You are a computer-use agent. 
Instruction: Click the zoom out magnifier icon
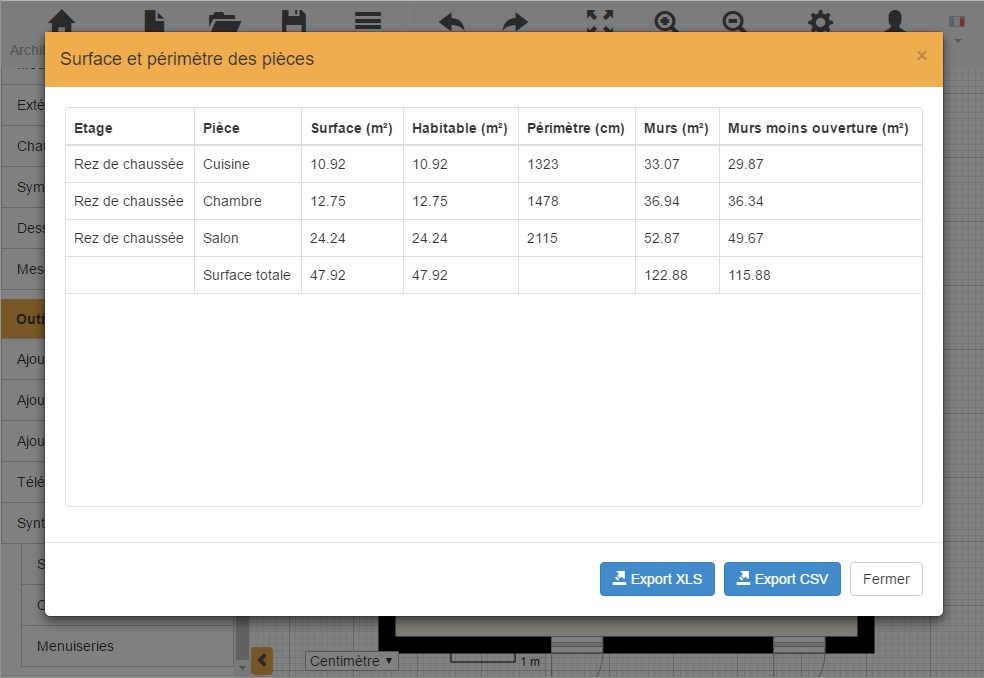click(735, 20)
